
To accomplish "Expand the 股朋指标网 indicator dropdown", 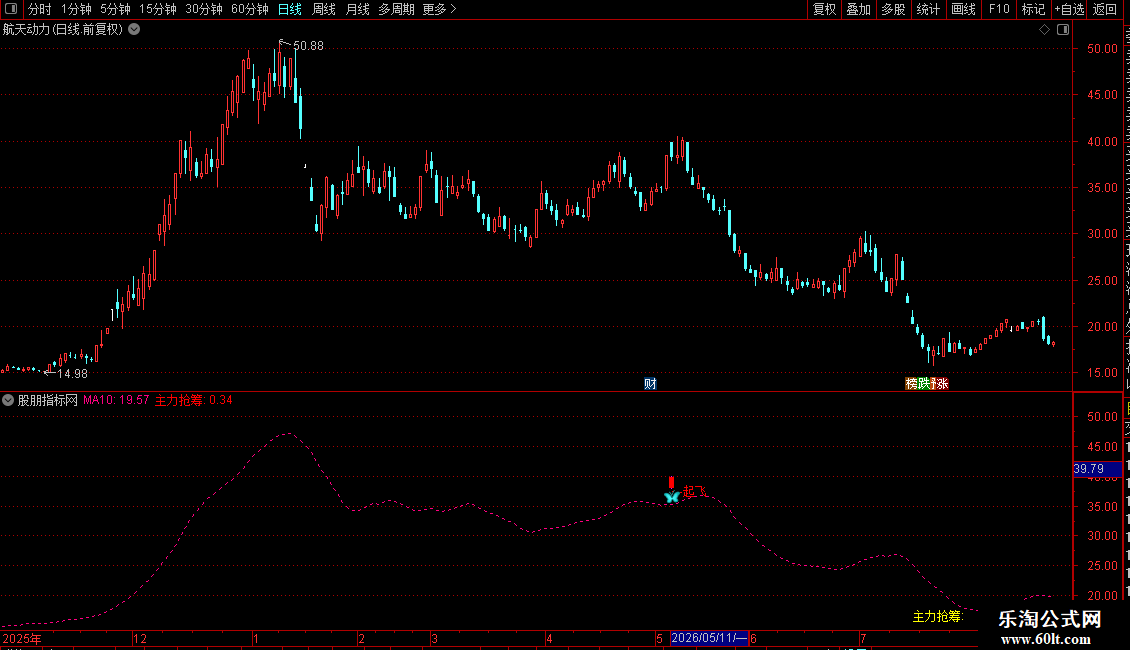I will pos(8,400).
